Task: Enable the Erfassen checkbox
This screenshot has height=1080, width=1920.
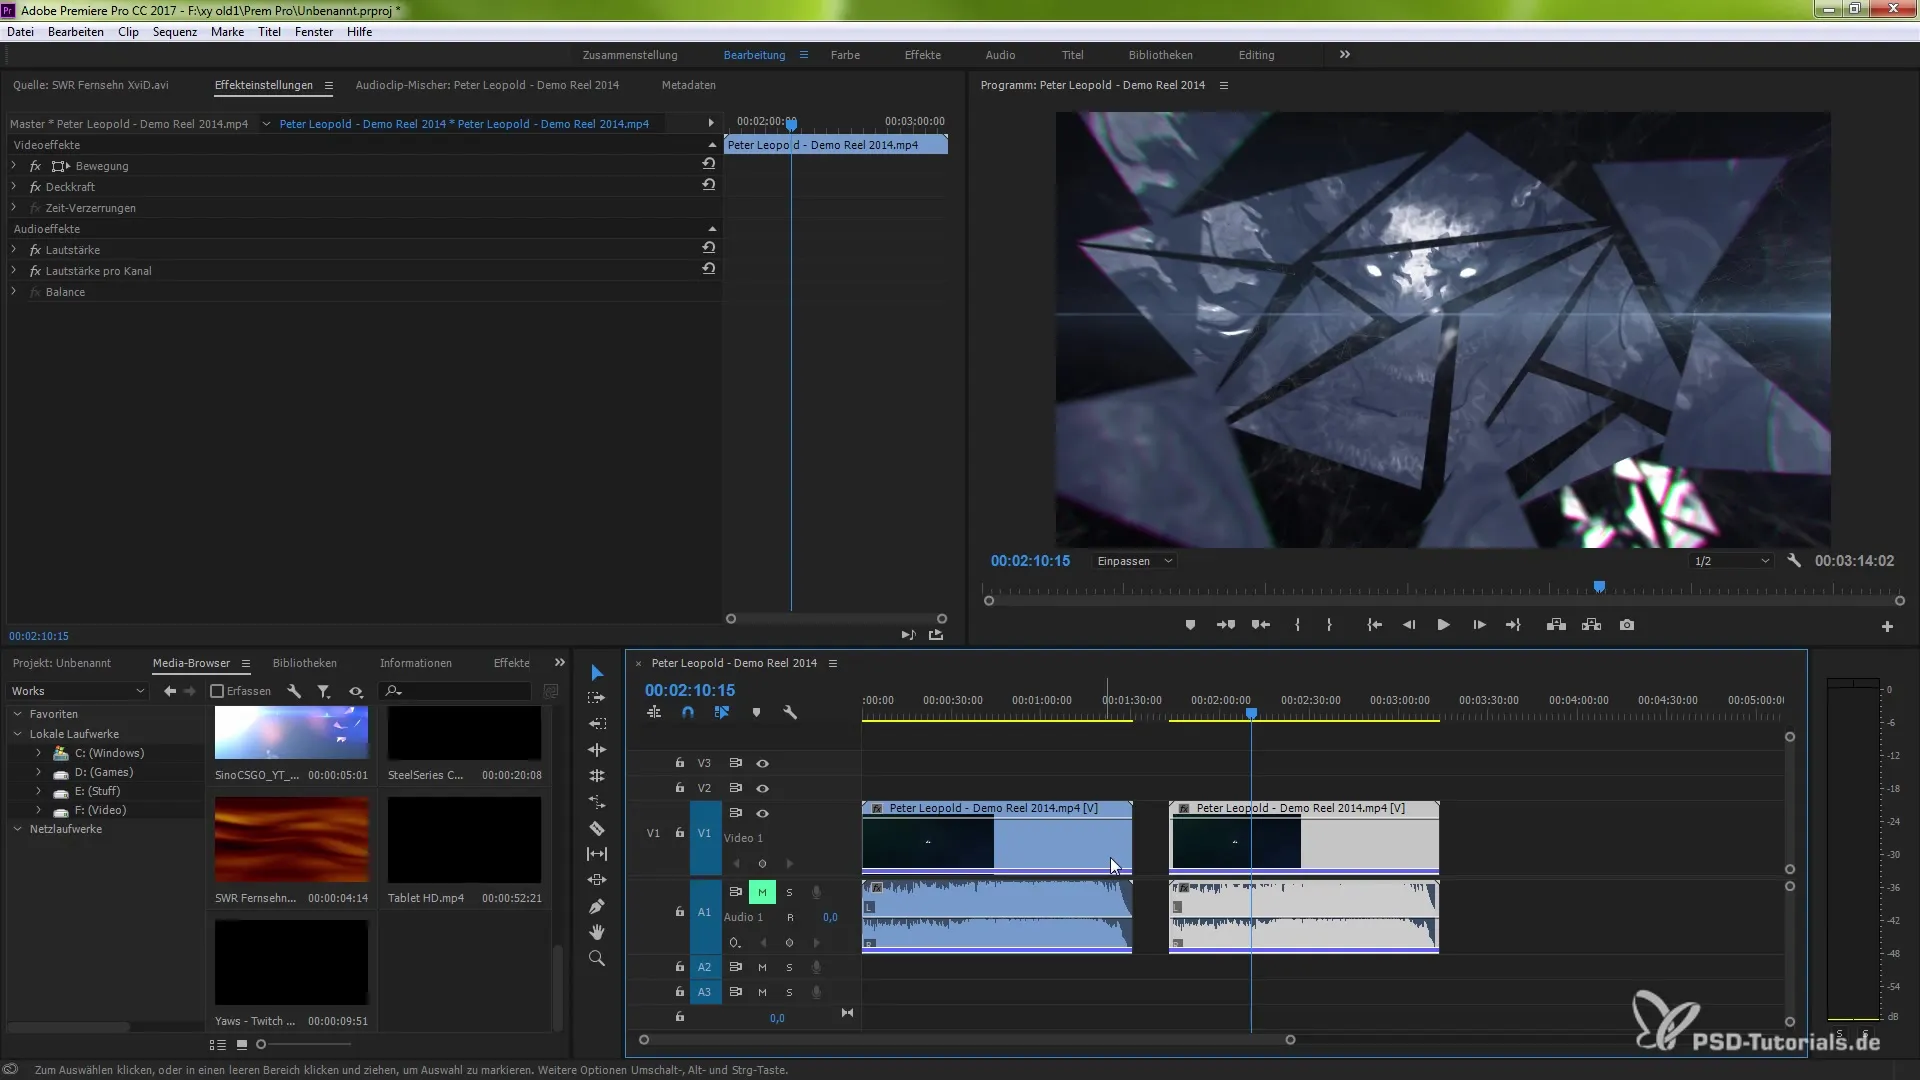Action: coord(217,691)
